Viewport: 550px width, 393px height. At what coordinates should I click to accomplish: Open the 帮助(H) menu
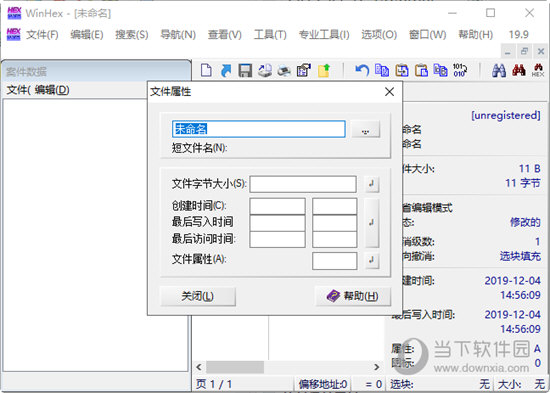tap(475, 34)
